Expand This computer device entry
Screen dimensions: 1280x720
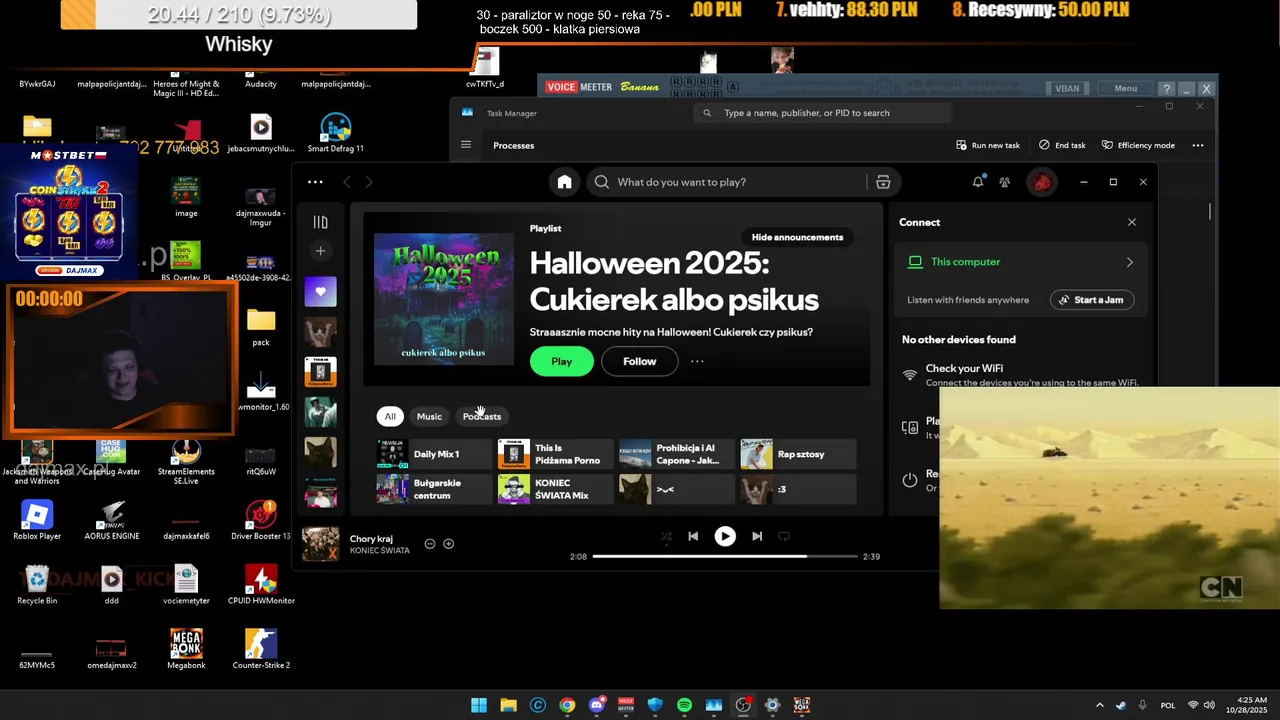(x=1022, y=262)
